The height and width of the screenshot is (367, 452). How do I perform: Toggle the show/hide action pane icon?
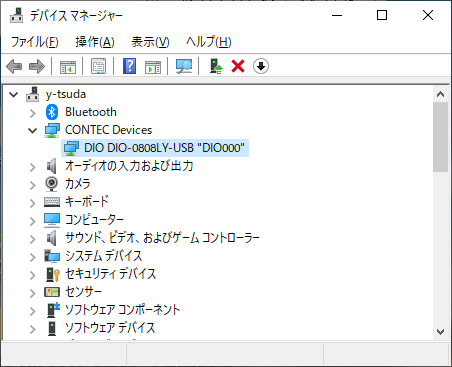pos(153,66)
